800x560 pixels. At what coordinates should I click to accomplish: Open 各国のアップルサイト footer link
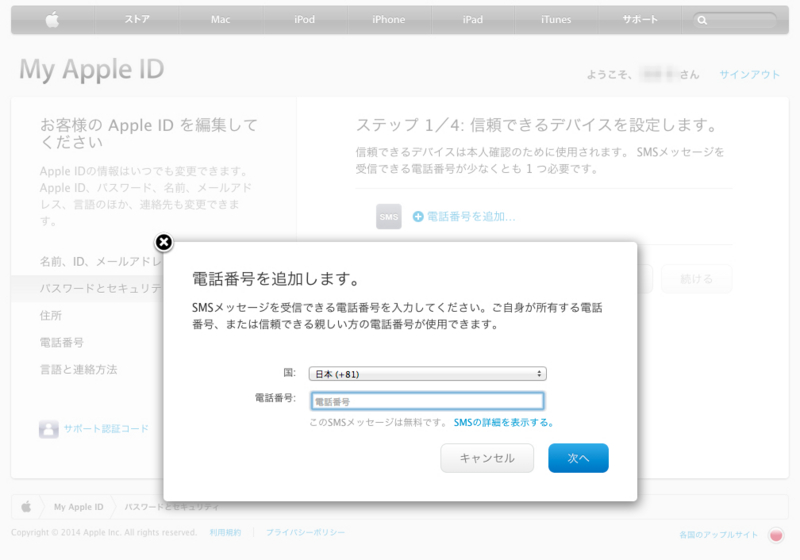tap(718, 534)
